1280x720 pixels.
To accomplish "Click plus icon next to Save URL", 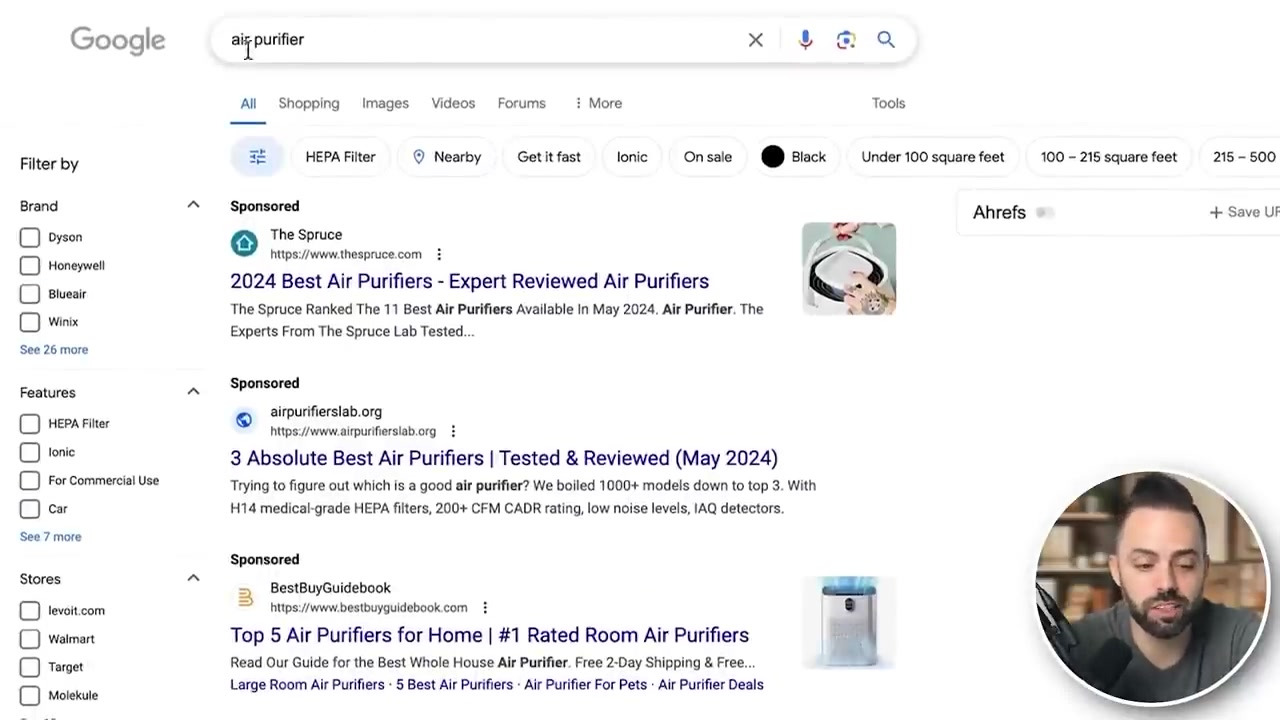I will click(x=1216, y=212).
